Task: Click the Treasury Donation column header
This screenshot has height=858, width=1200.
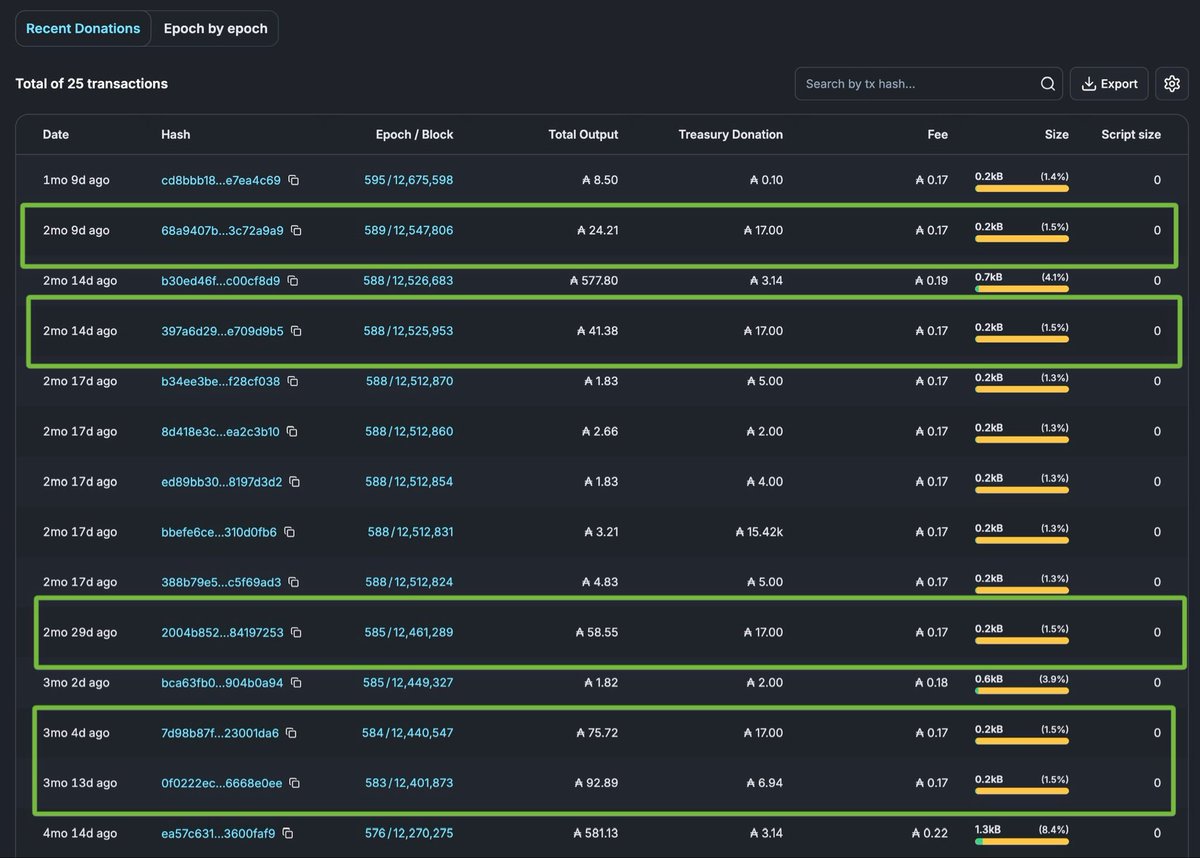Action: click(730, 134)
